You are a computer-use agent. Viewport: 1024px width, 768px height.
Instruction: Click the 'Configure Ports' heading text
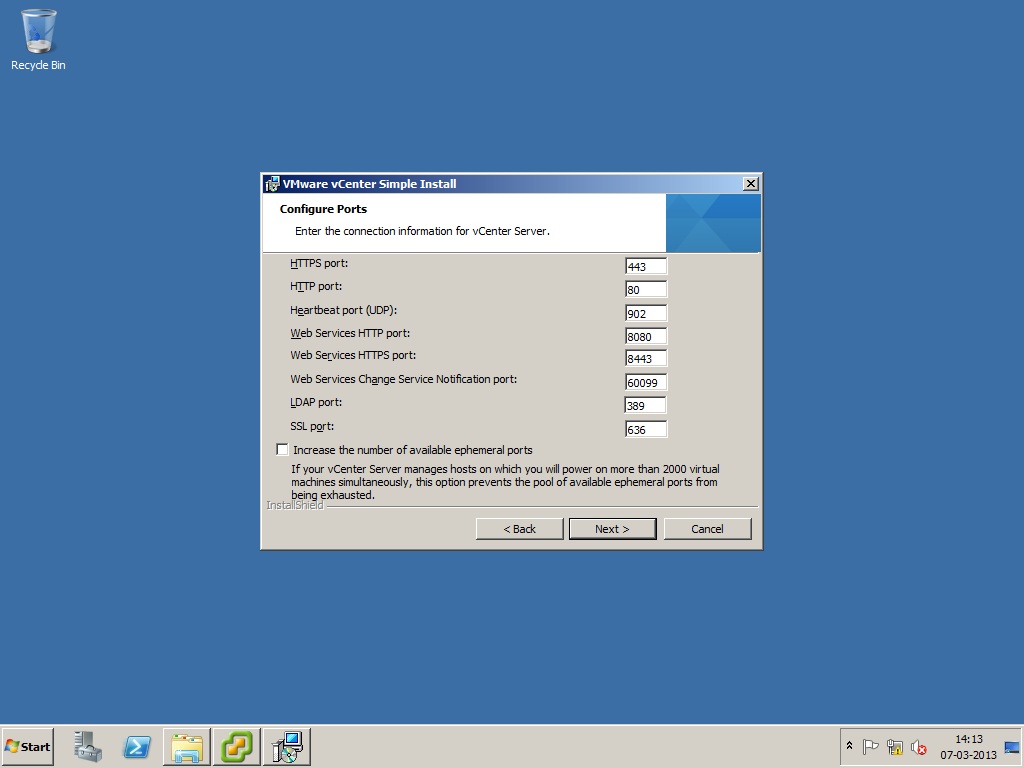point(323,209)
